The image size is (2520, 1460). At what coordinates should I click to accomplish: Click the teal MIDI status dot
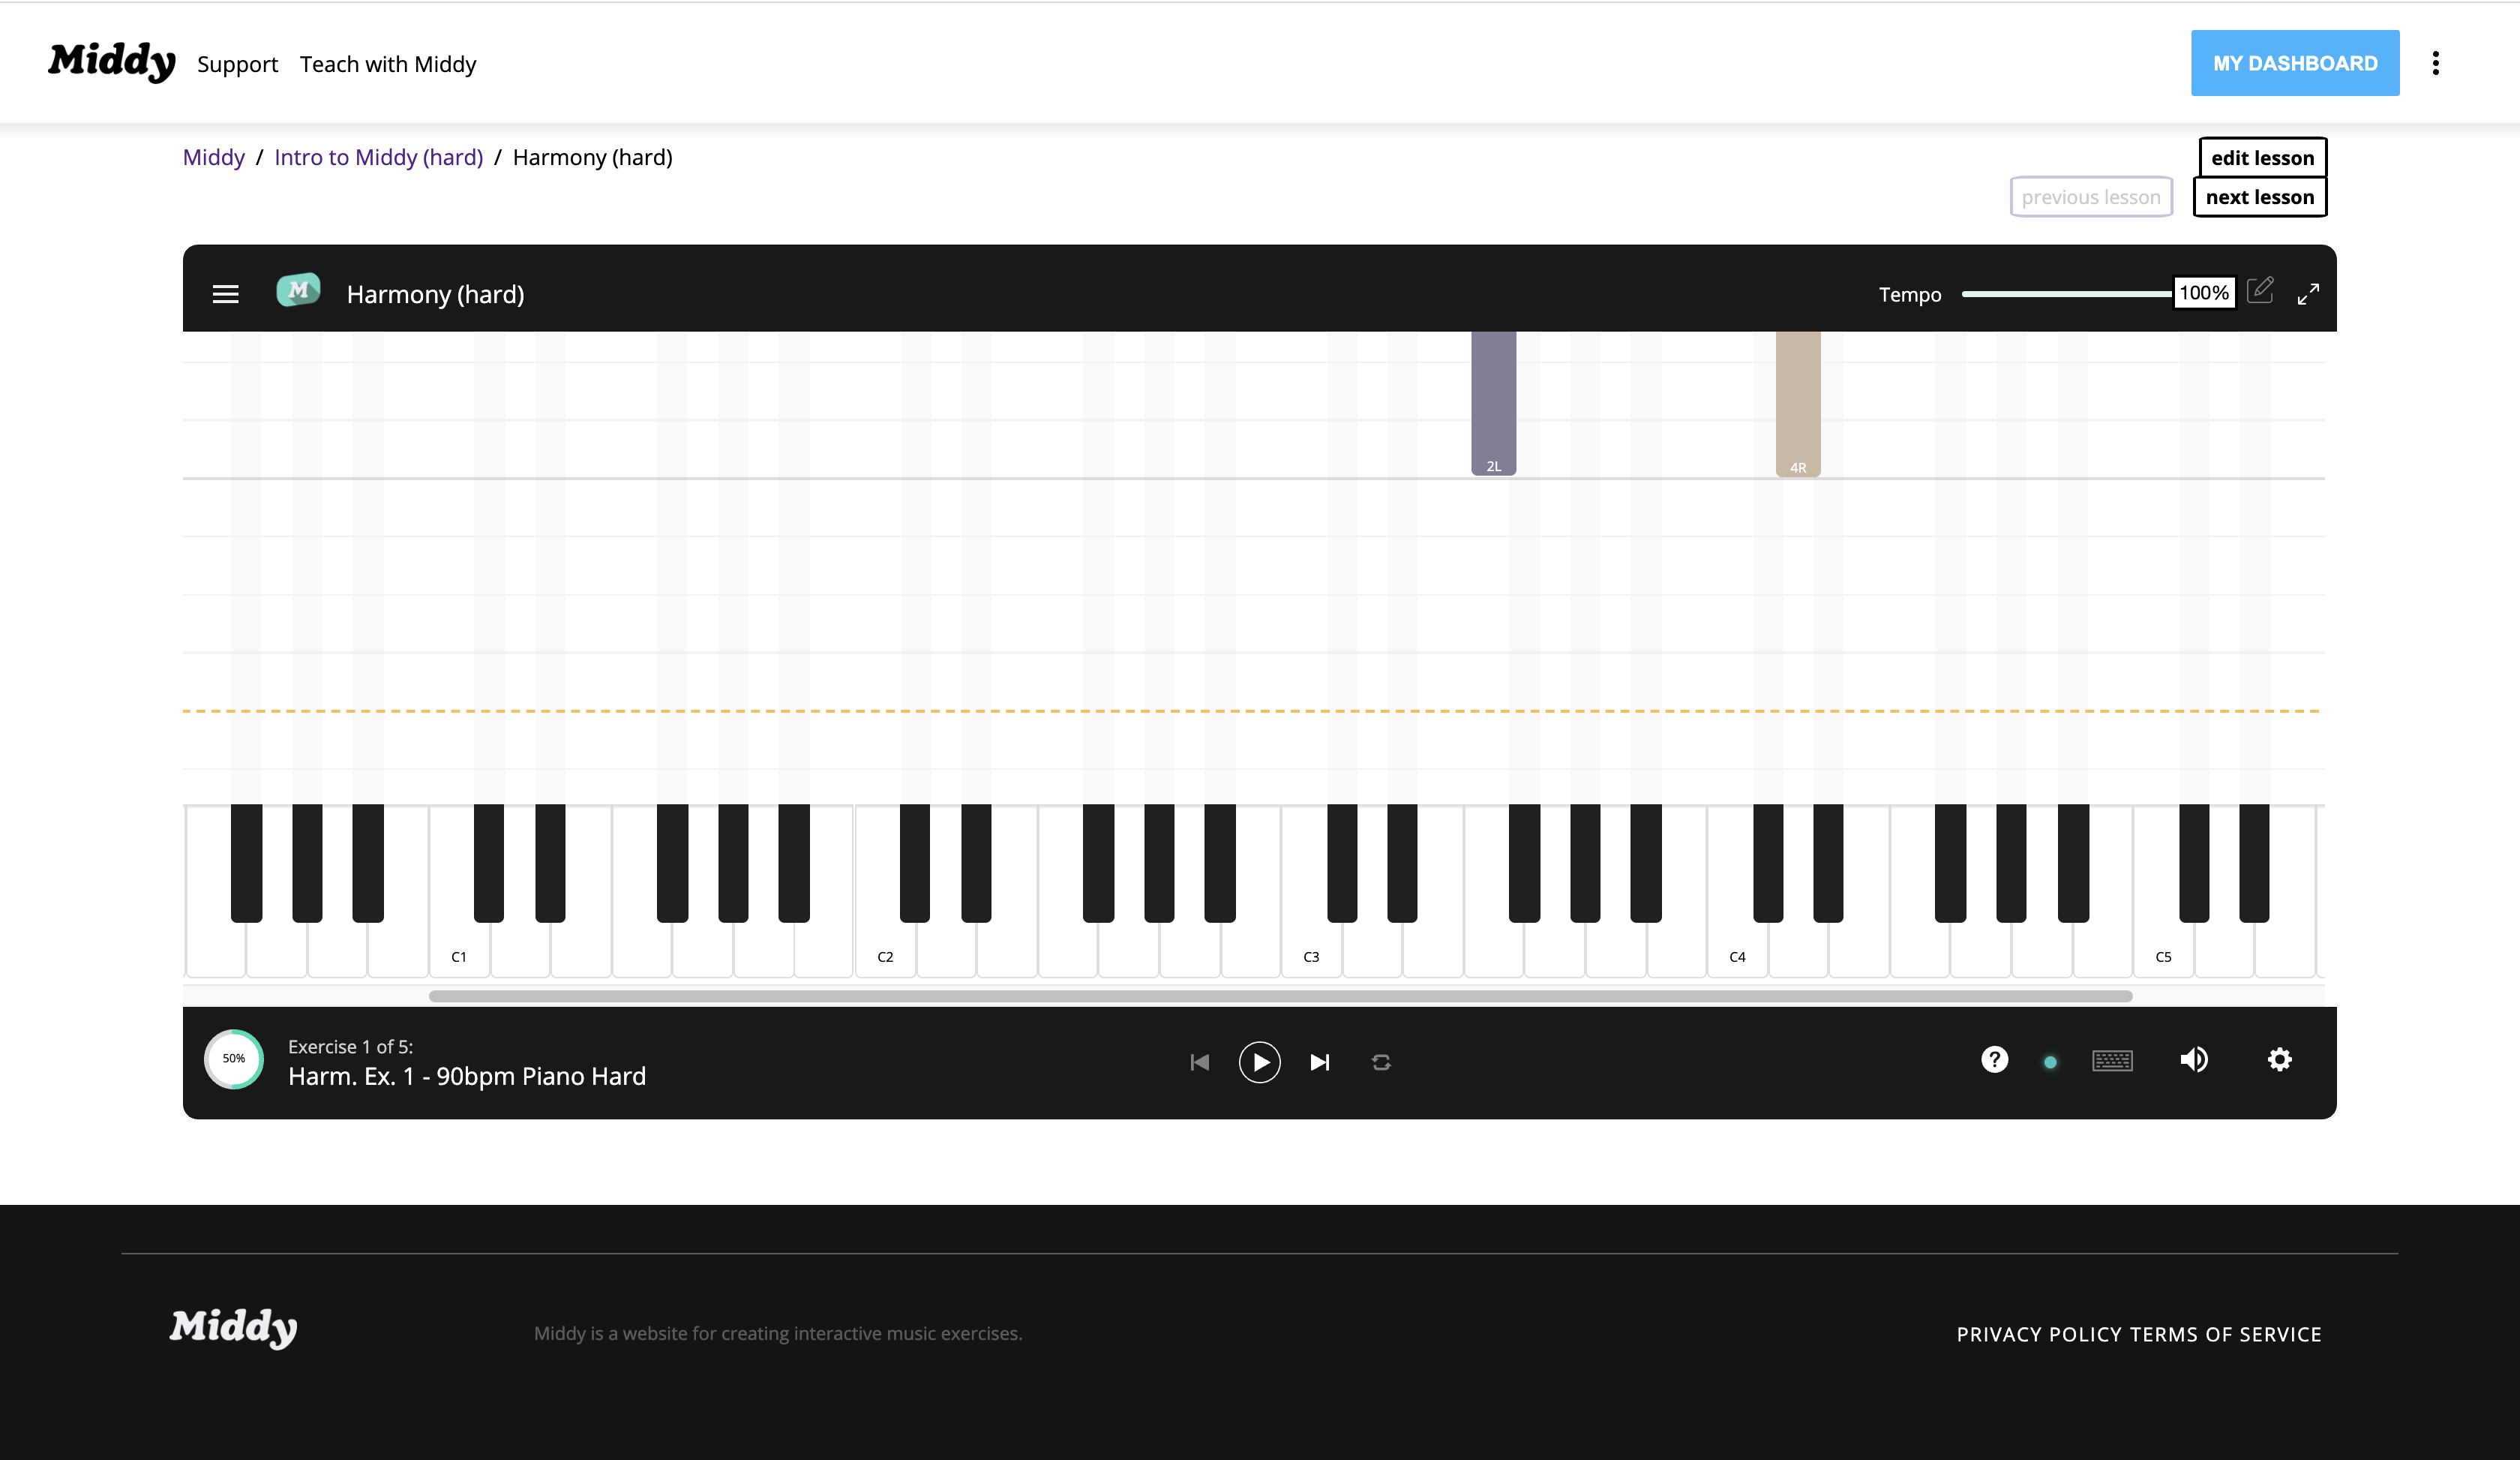[x=2050, y=1062]
